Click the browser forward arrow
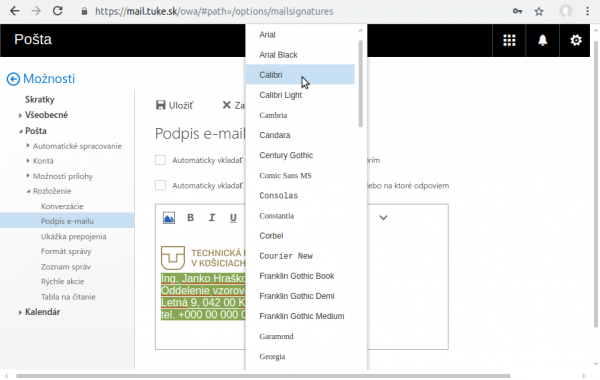The width and height of the screenshot is (600, 380). coord(36,11)
